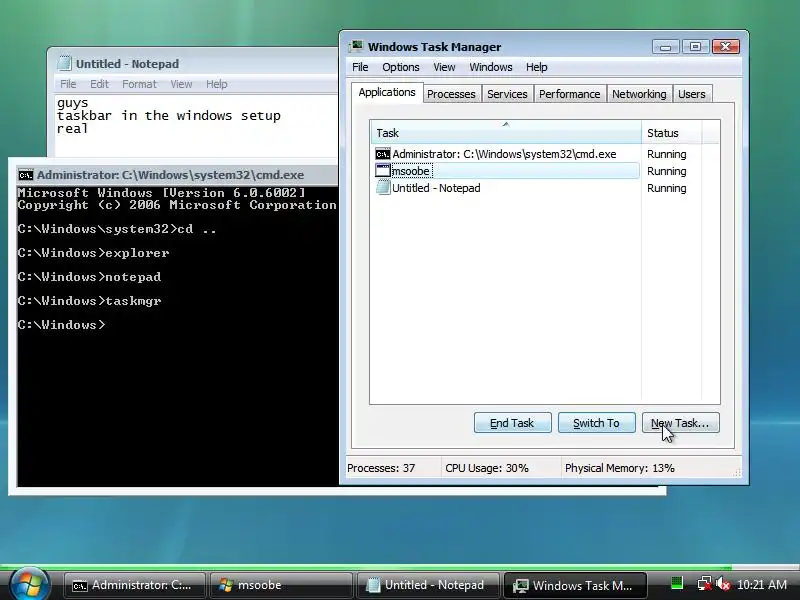Switch to the Processes tab
Screen dimensions: 800x600
(451, 94)
